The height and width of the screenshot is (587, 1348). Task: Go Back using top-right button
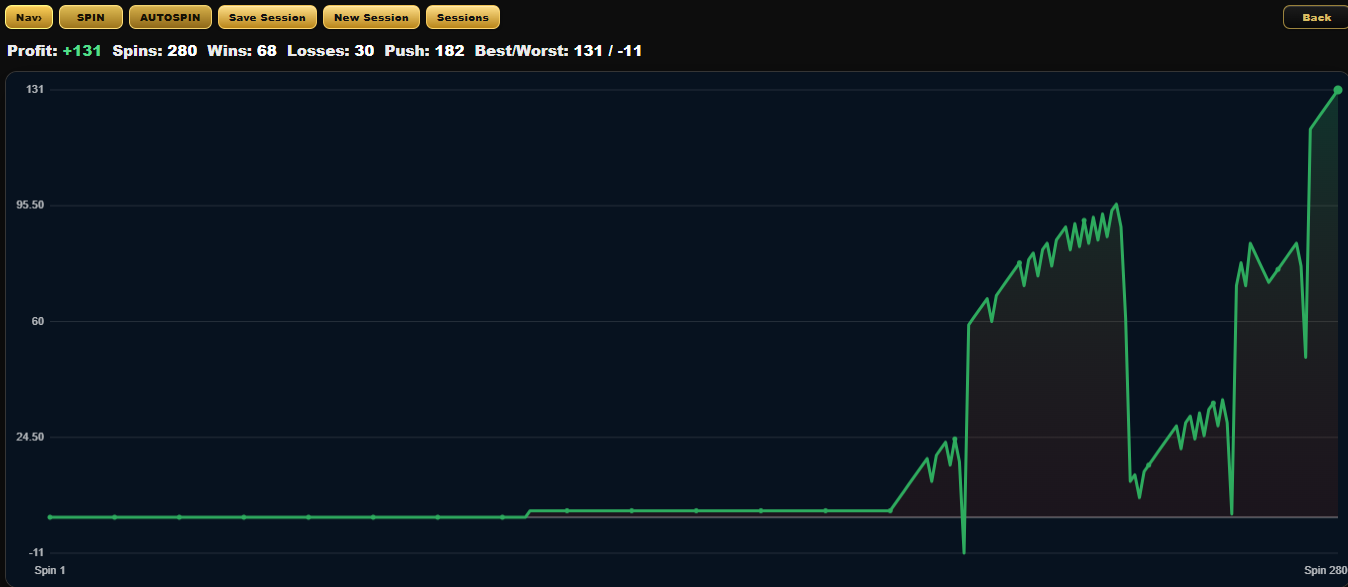1316,17
